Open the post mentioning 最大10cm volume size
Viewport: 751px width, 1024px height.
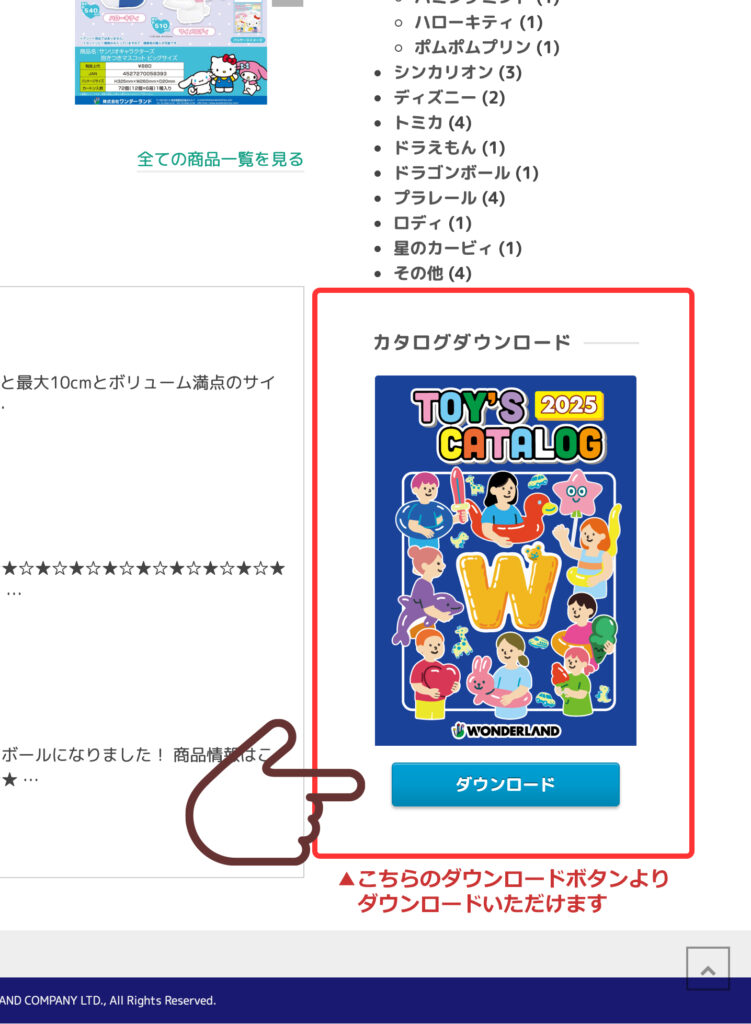(x=138, y=383)
